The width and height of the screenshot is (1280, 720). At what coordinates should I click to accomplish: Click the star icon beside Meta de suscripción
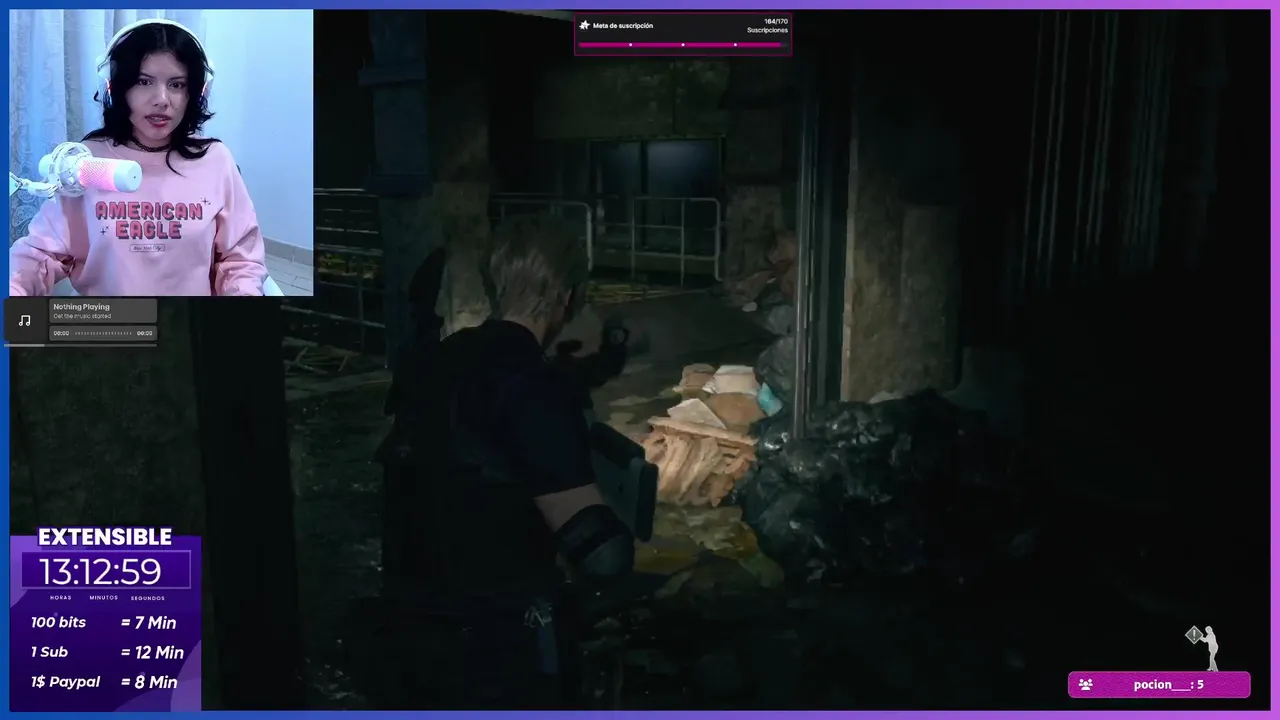click(x=585, y=25)
